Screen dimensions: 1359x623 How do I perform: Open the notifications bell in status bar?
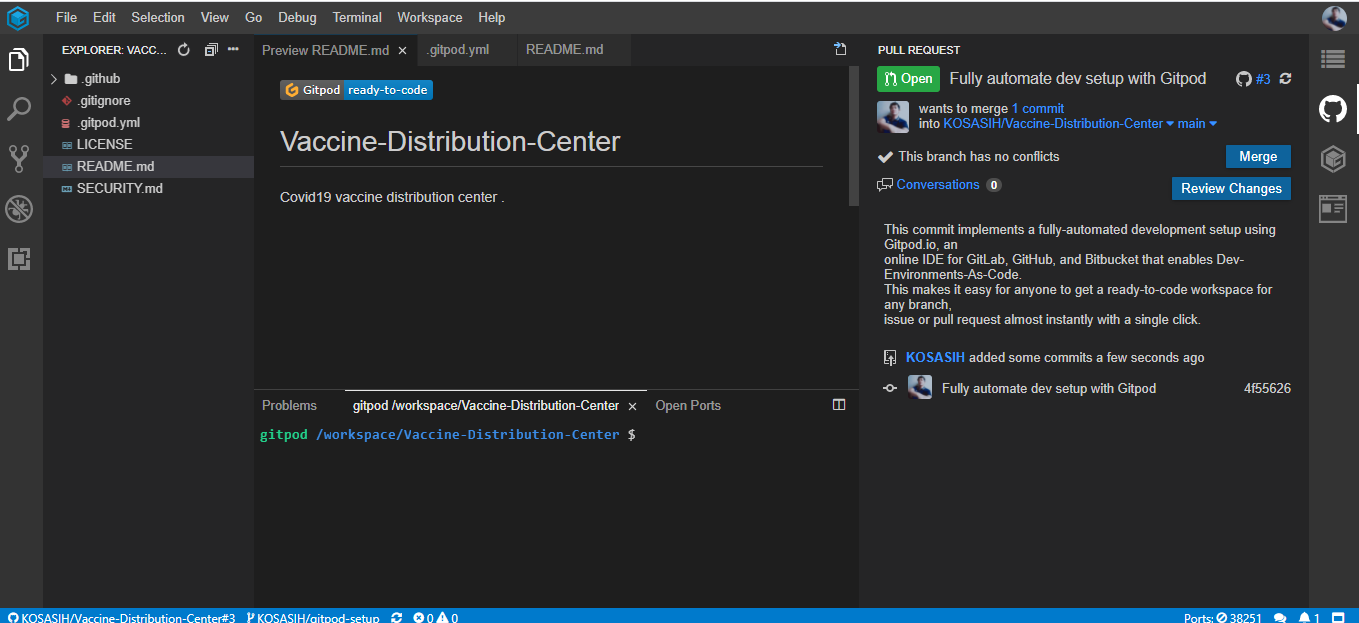(x=1304, y=618)
